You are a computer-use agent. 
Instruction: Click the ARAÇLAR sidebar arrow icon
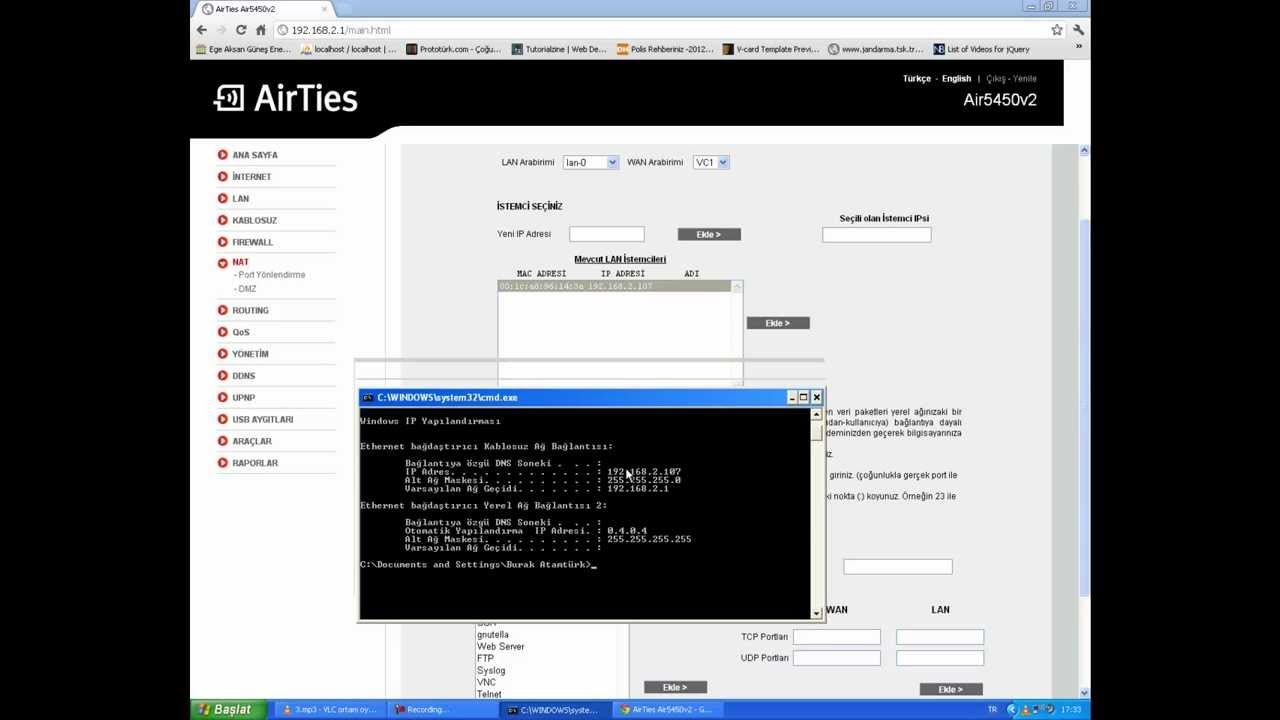(x=222, y=441)
